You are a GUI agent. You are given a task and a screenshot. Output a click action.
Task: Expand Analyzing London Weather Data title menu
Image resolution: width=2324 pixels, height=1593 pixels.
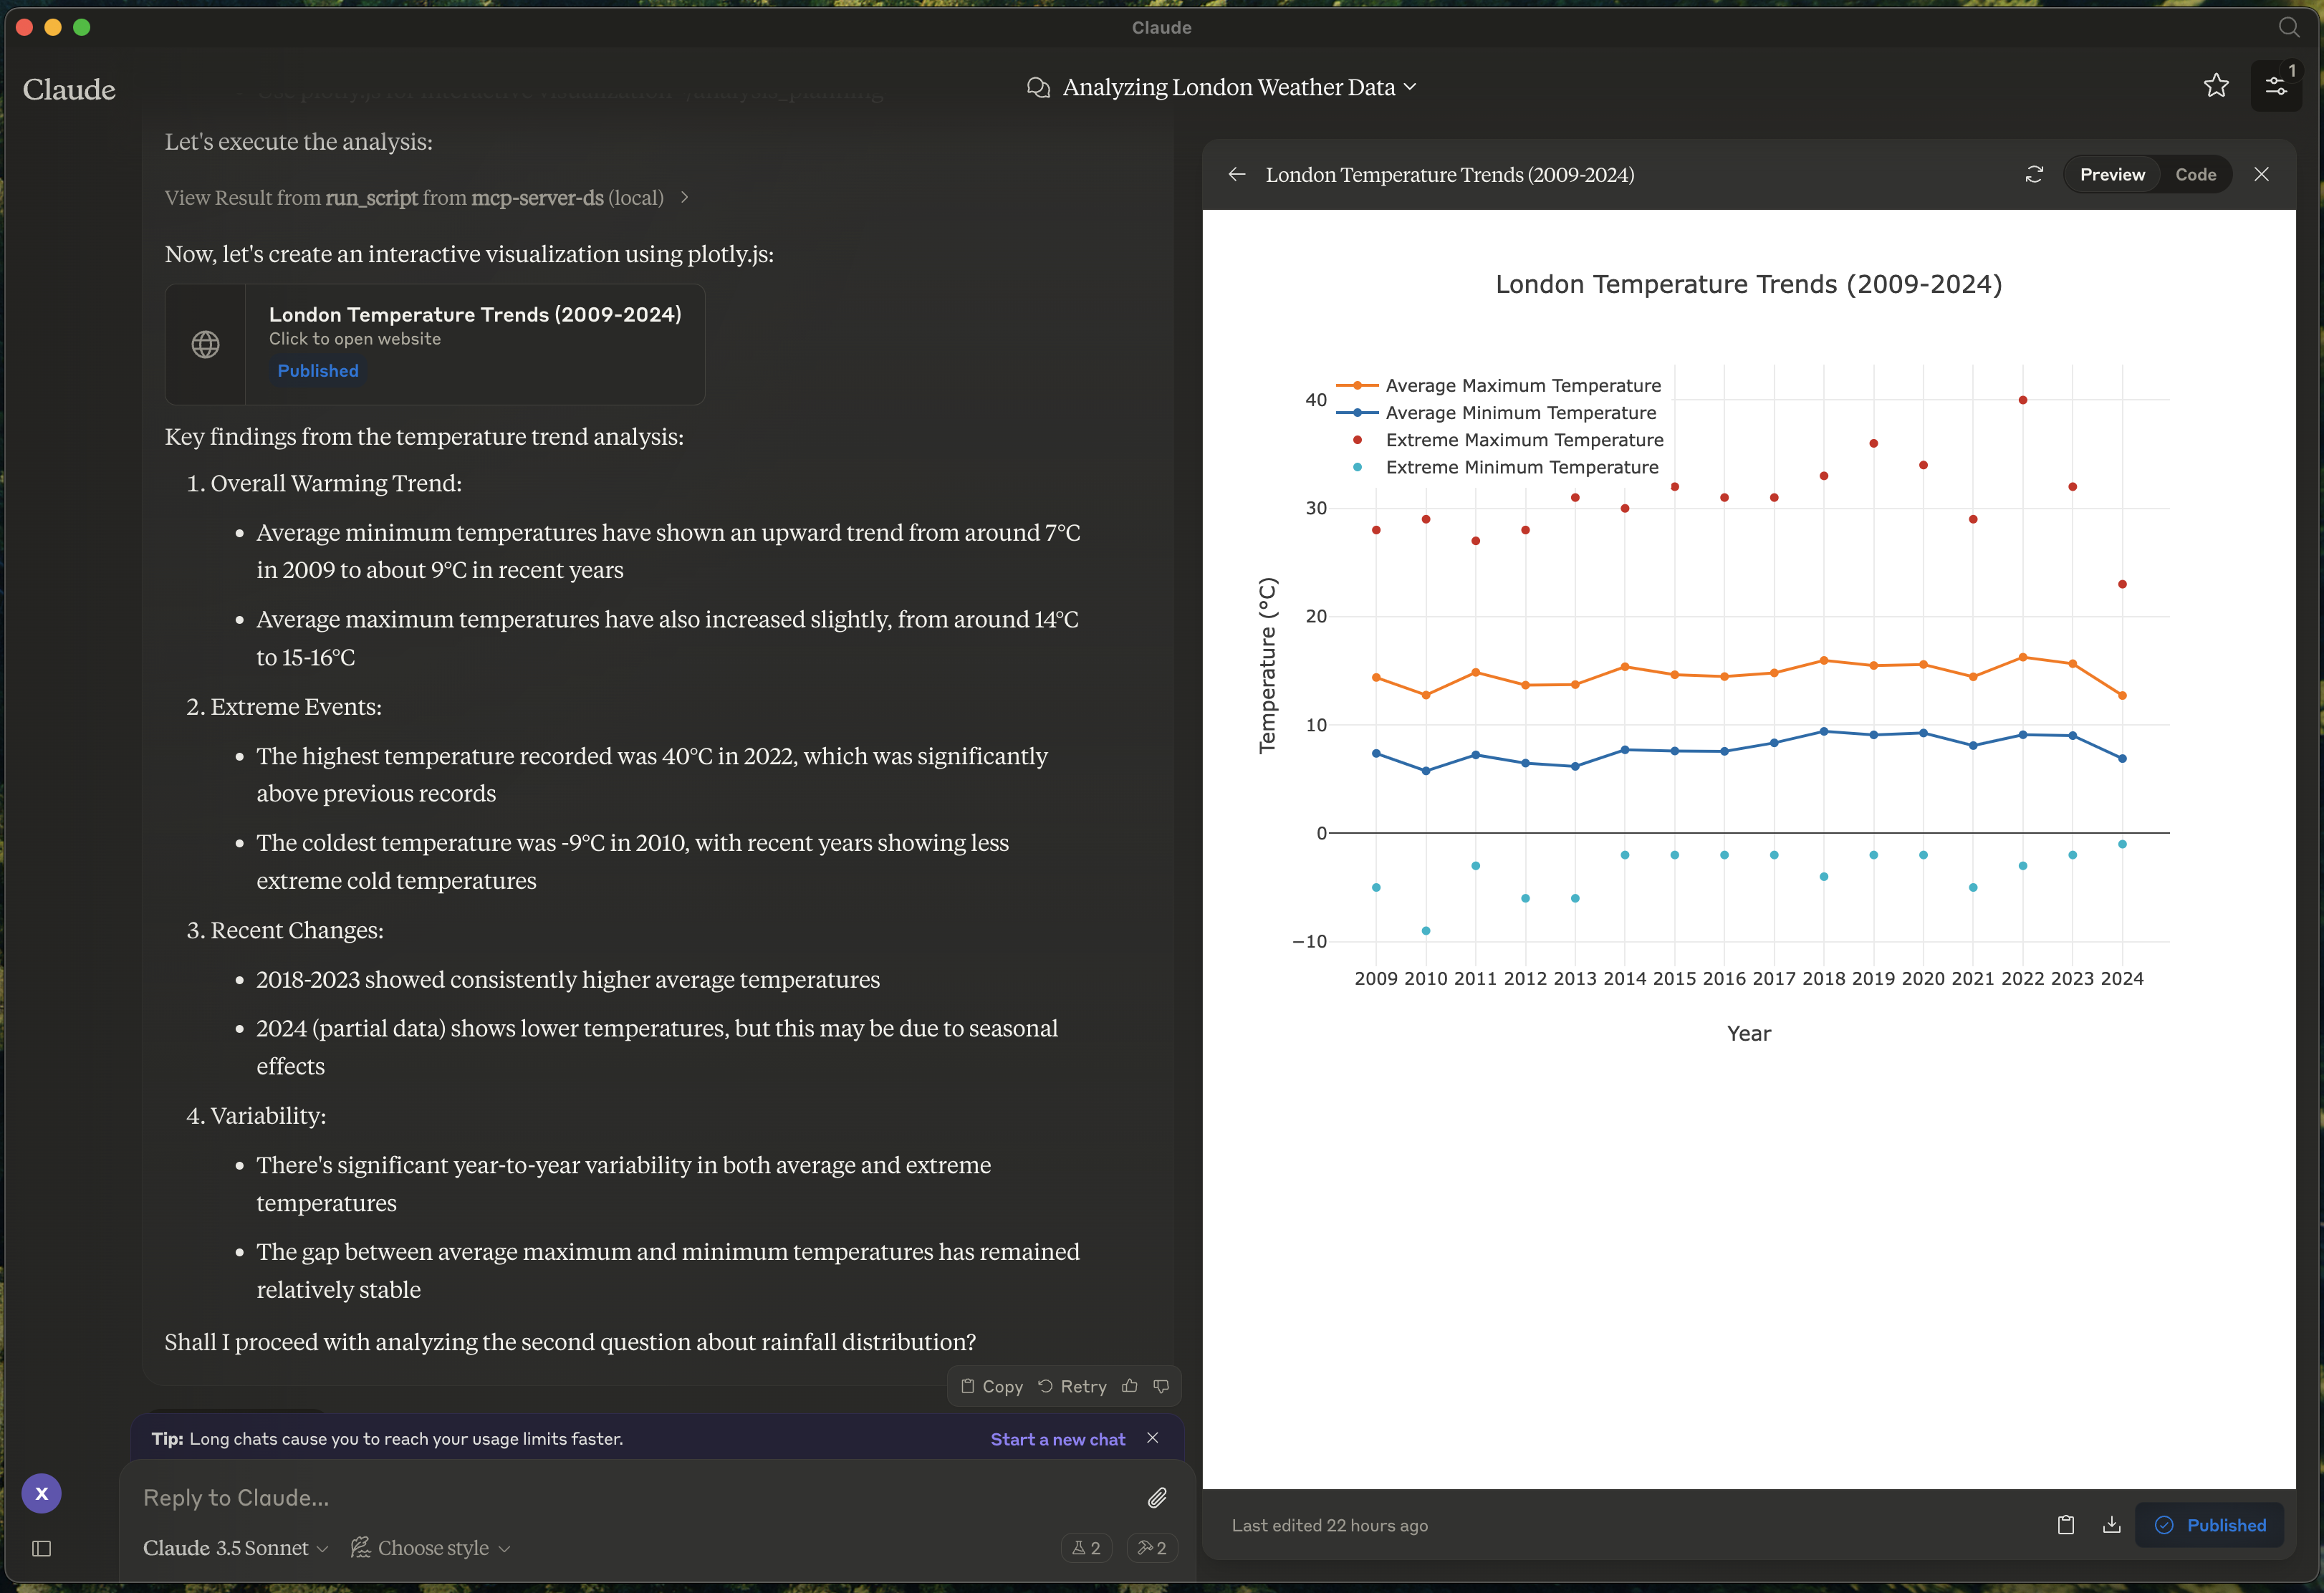1228,87
